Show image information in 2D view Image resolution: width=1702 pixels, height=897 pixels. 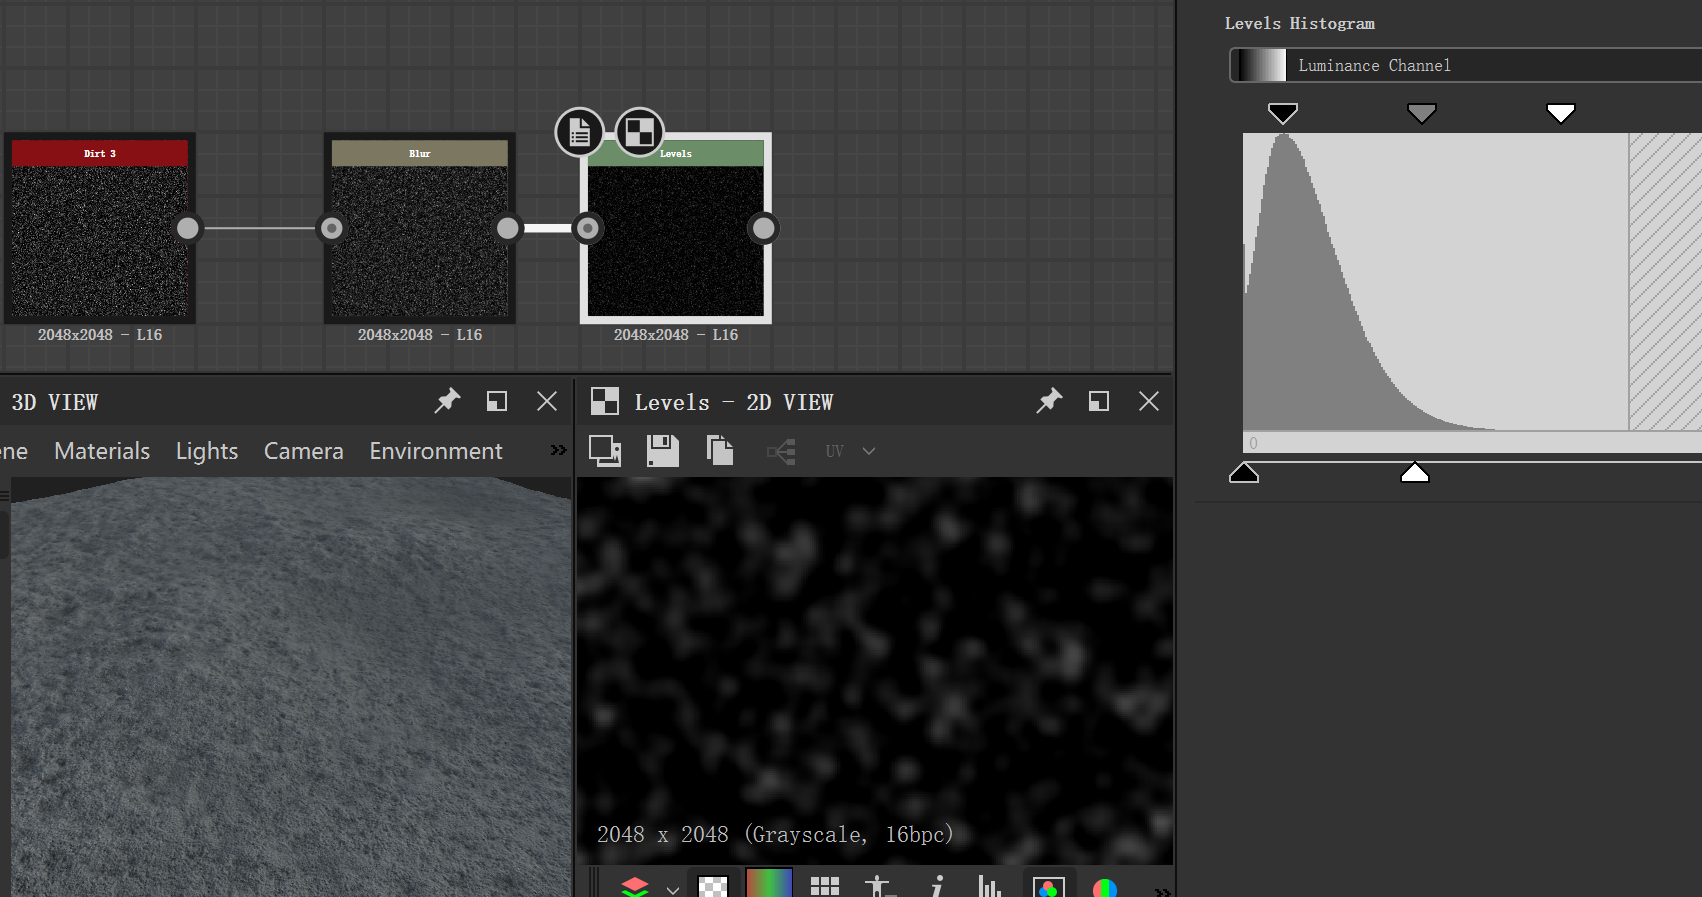tap(937, 886)
